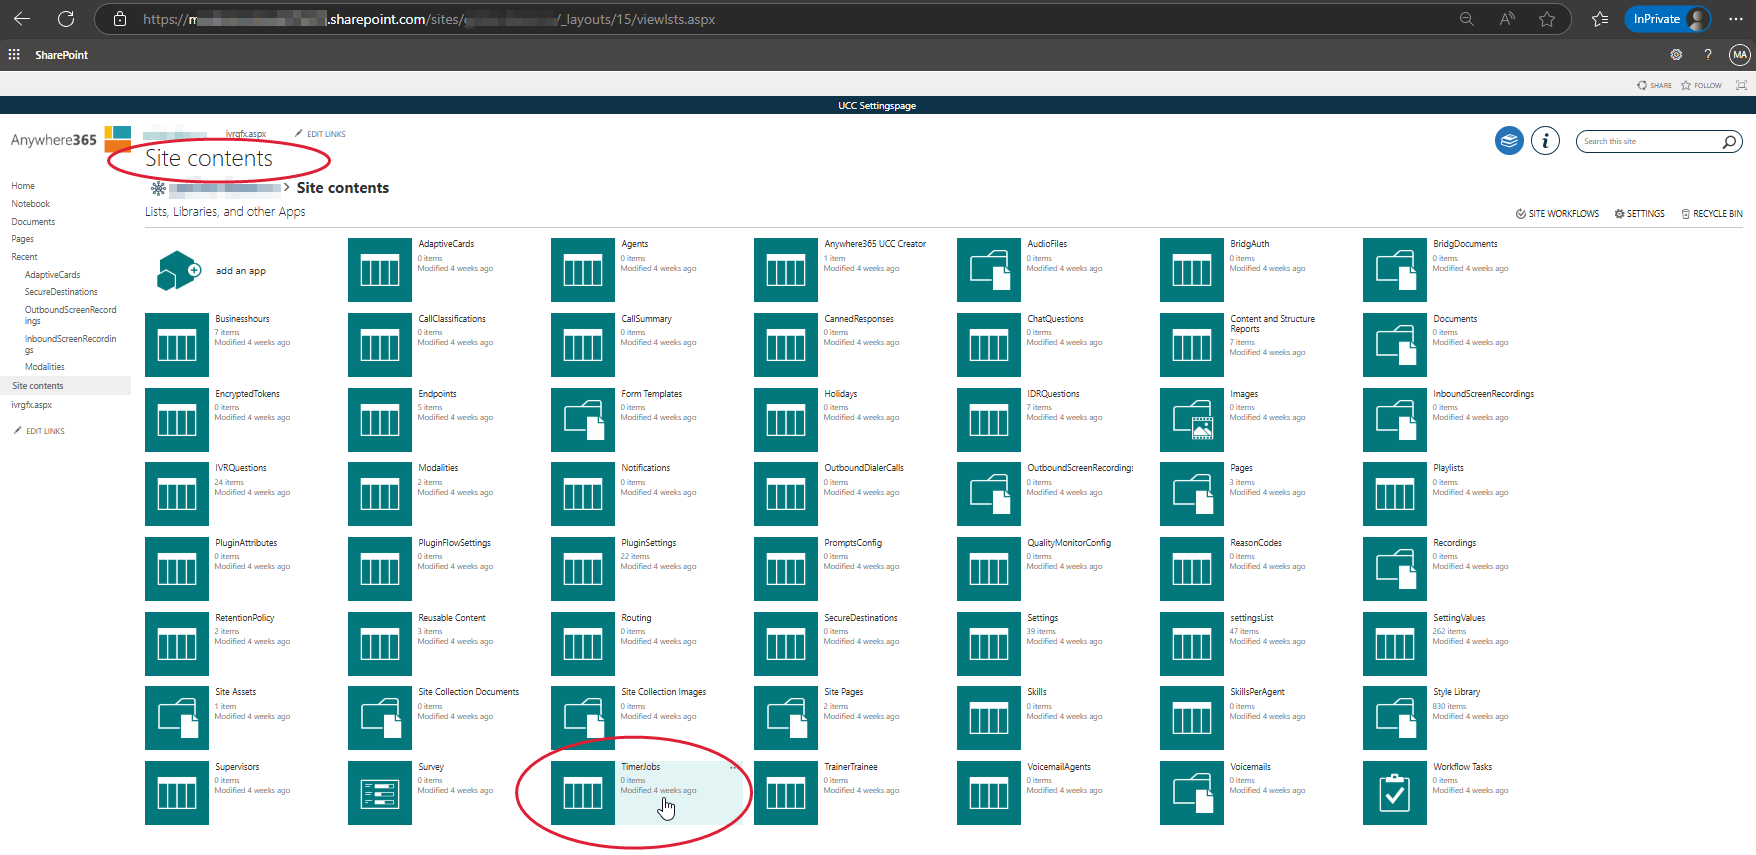1756x855 pixels.
Task: Open the browser three-dot menu
Action: (x=1736, y=19)
